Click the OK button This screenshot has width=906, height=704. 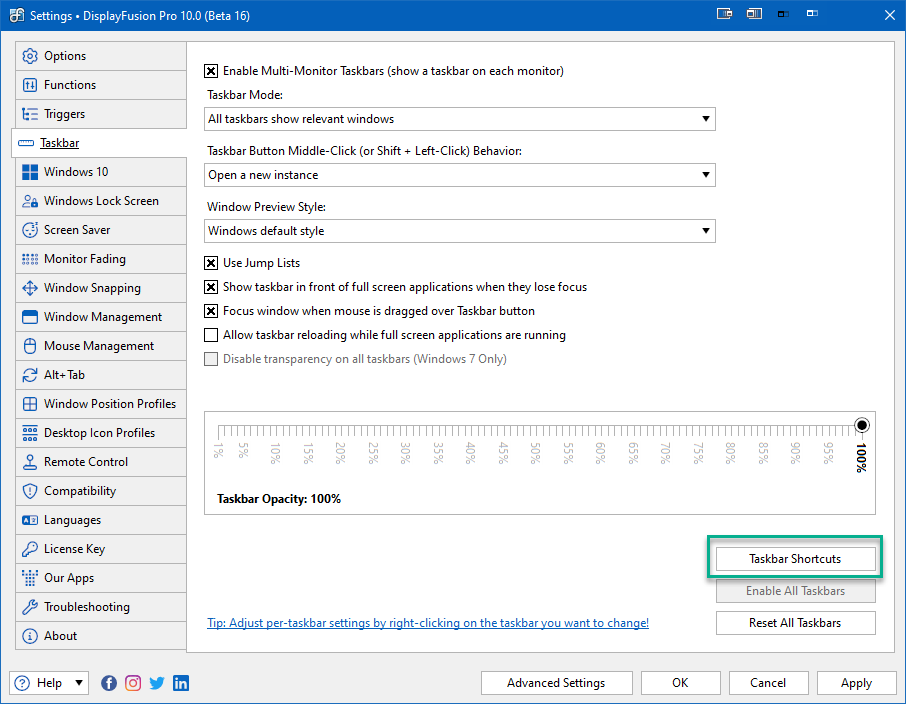[680, 683]
